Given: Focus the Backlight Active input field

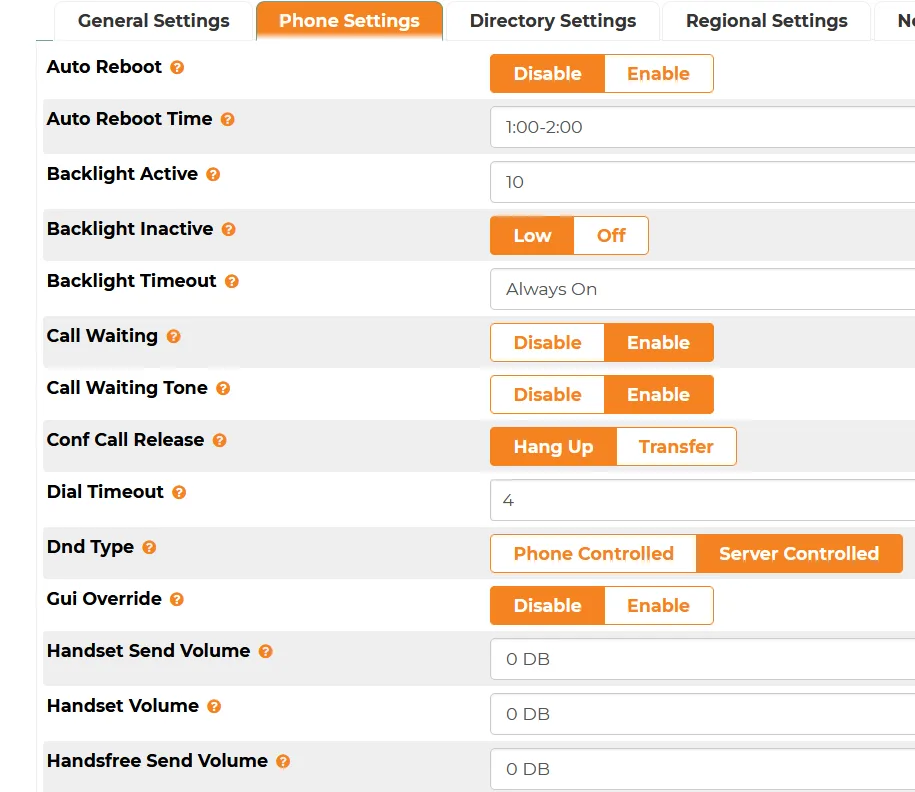Looking at the screenshot, I should click(x=703, y=182).
